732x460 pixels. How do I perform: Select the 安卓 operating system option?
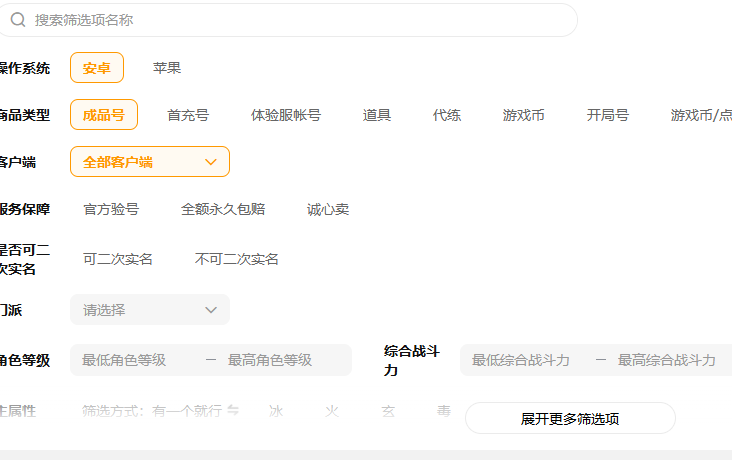[97, 68]
